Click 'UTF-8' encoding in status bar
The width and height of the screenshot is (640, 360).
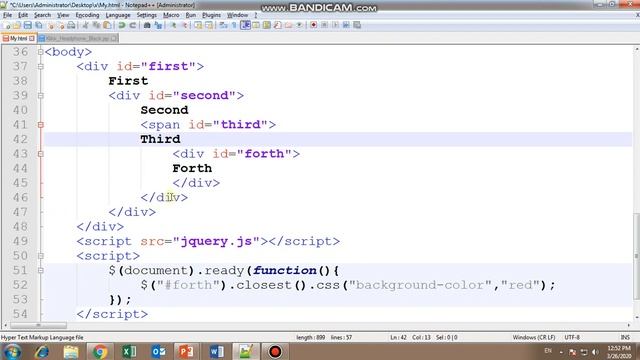572,338
